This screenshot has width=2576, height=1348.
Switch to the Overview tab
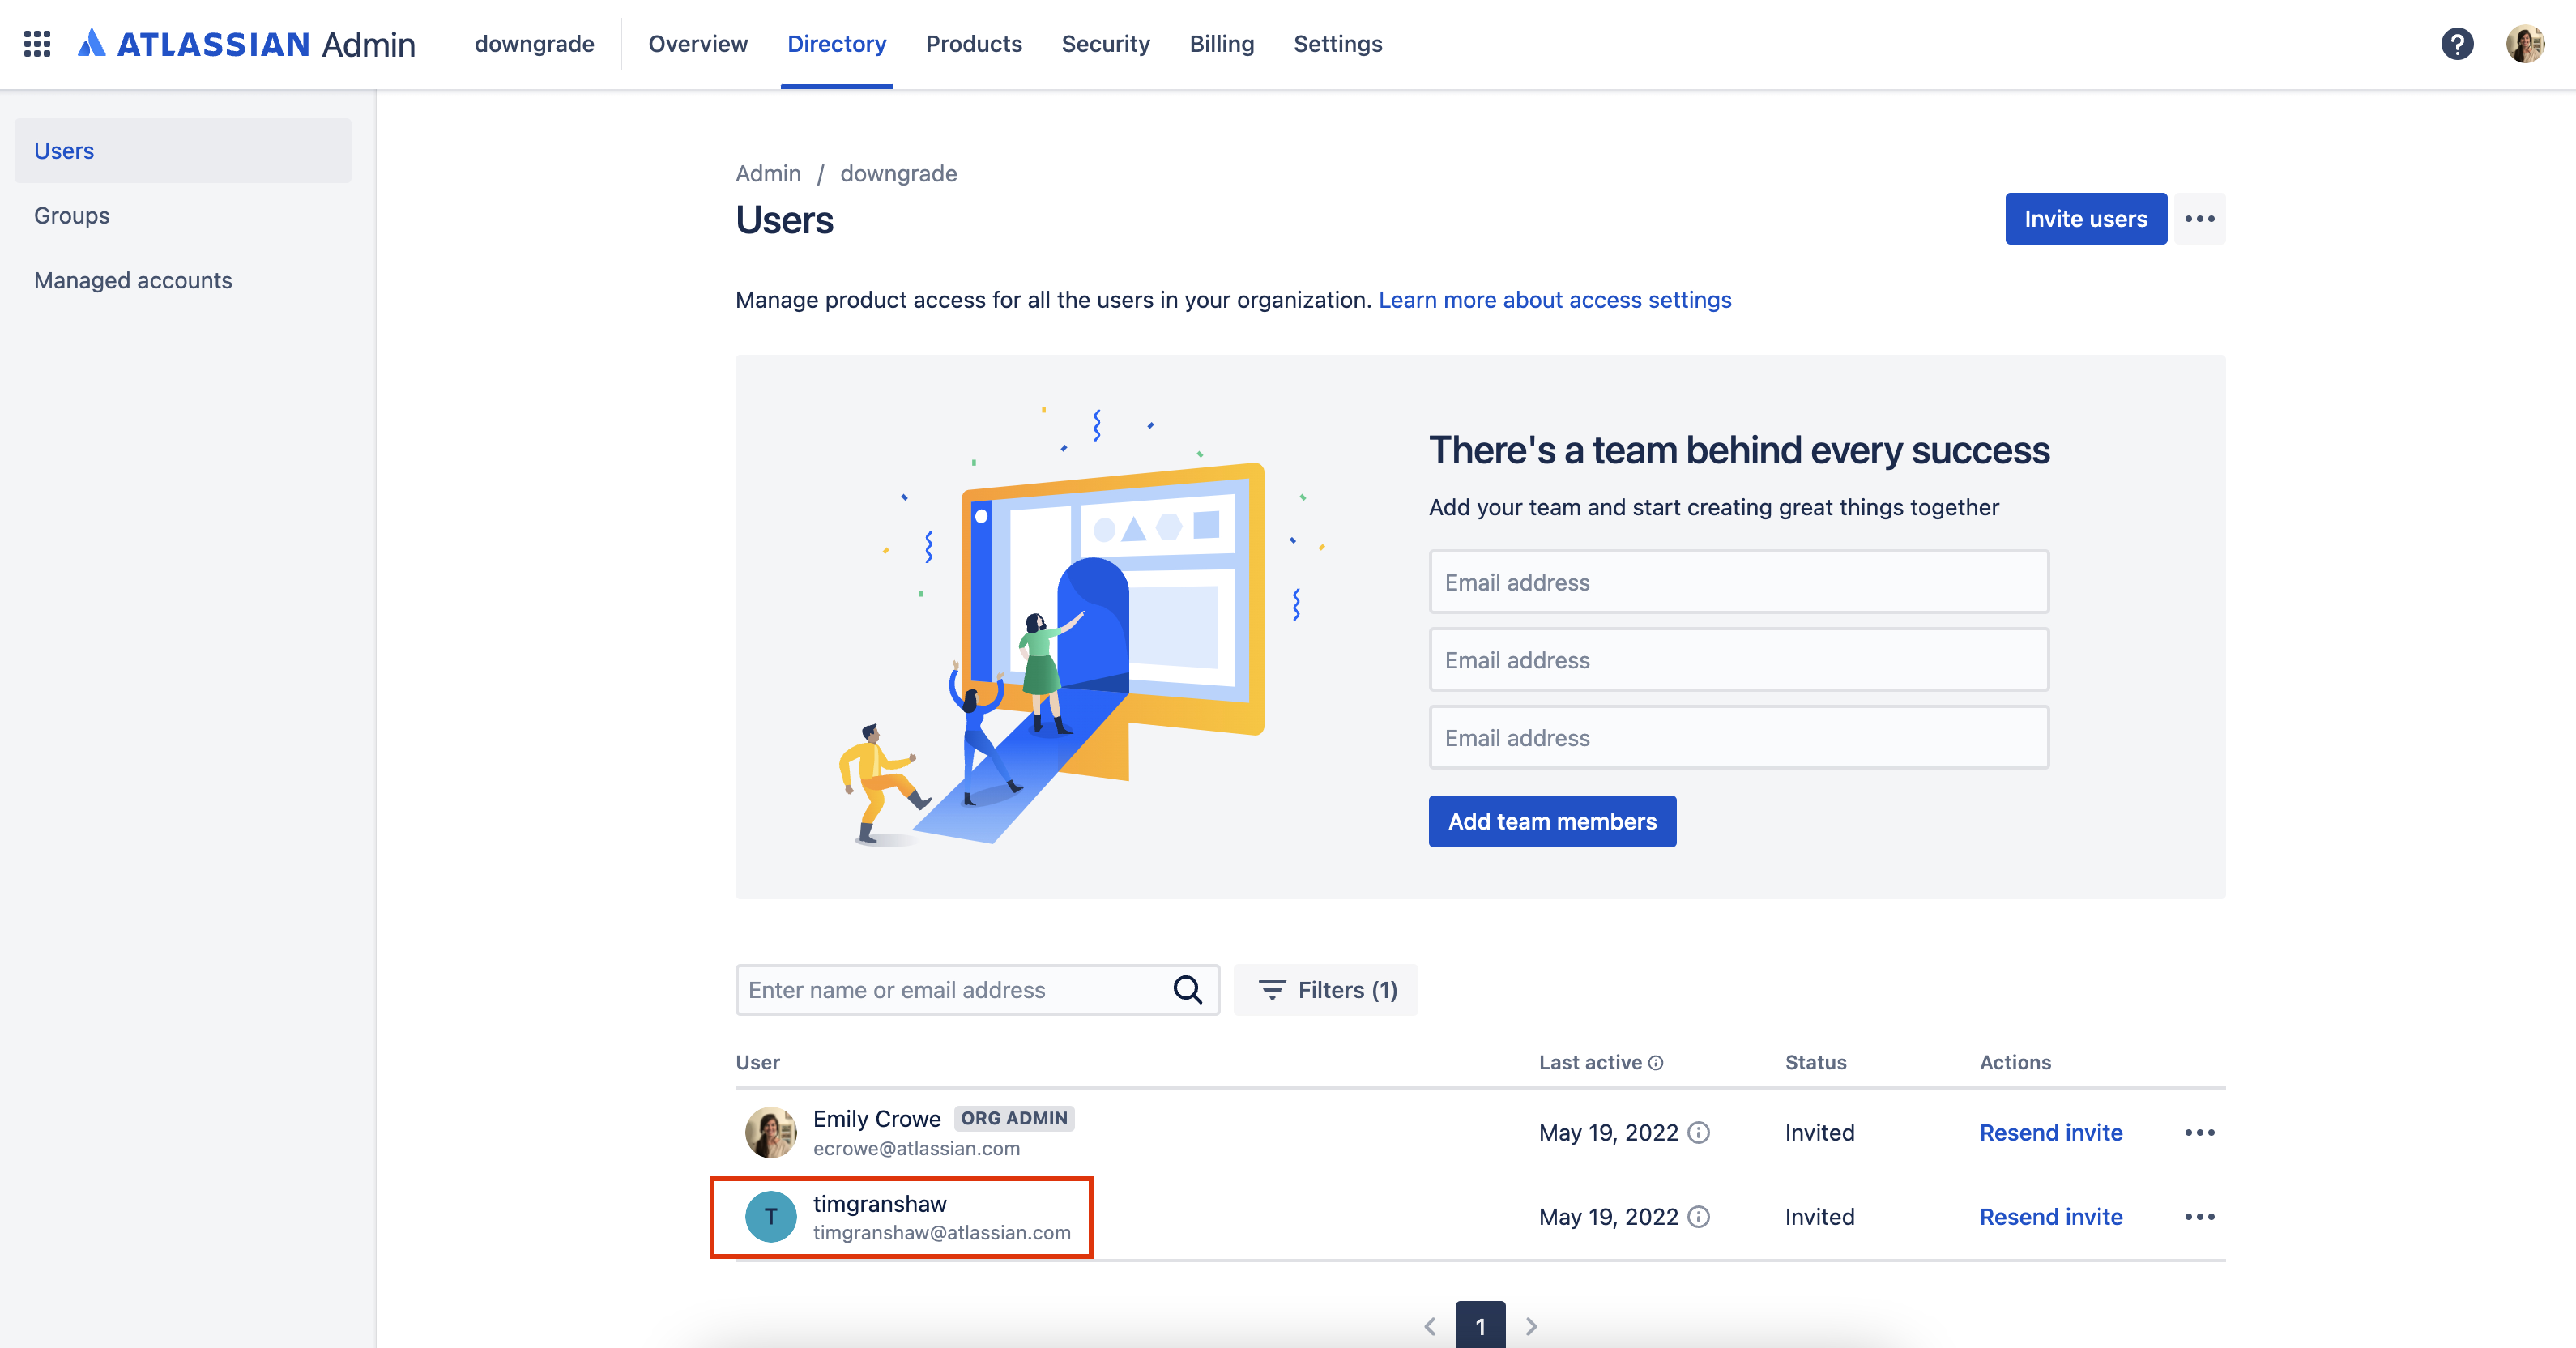[x=697, y=44]
